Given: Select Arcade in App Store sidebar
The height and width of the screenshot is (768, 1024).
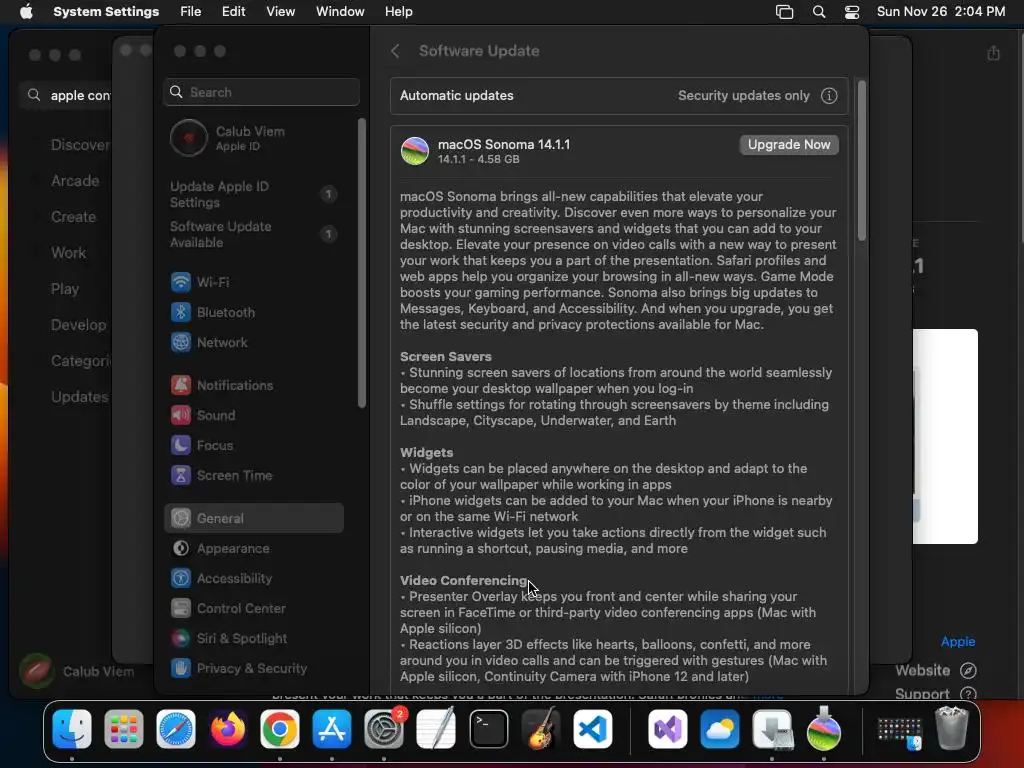Looking at the screenshot, I should click(x=75, y=181).
